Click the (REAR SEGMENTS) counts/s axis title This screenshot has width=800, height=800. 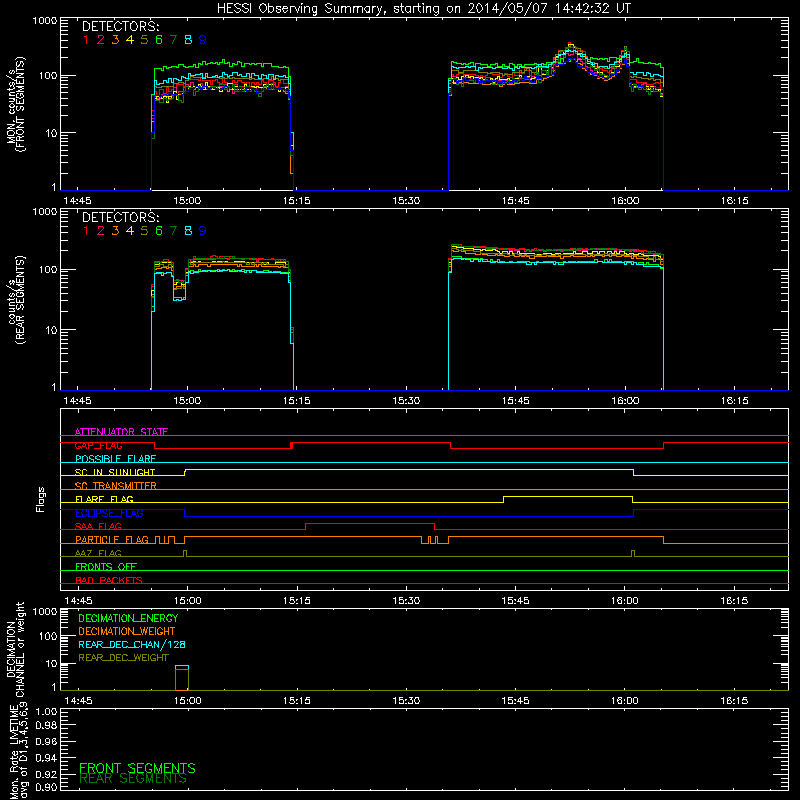(16, 299)
